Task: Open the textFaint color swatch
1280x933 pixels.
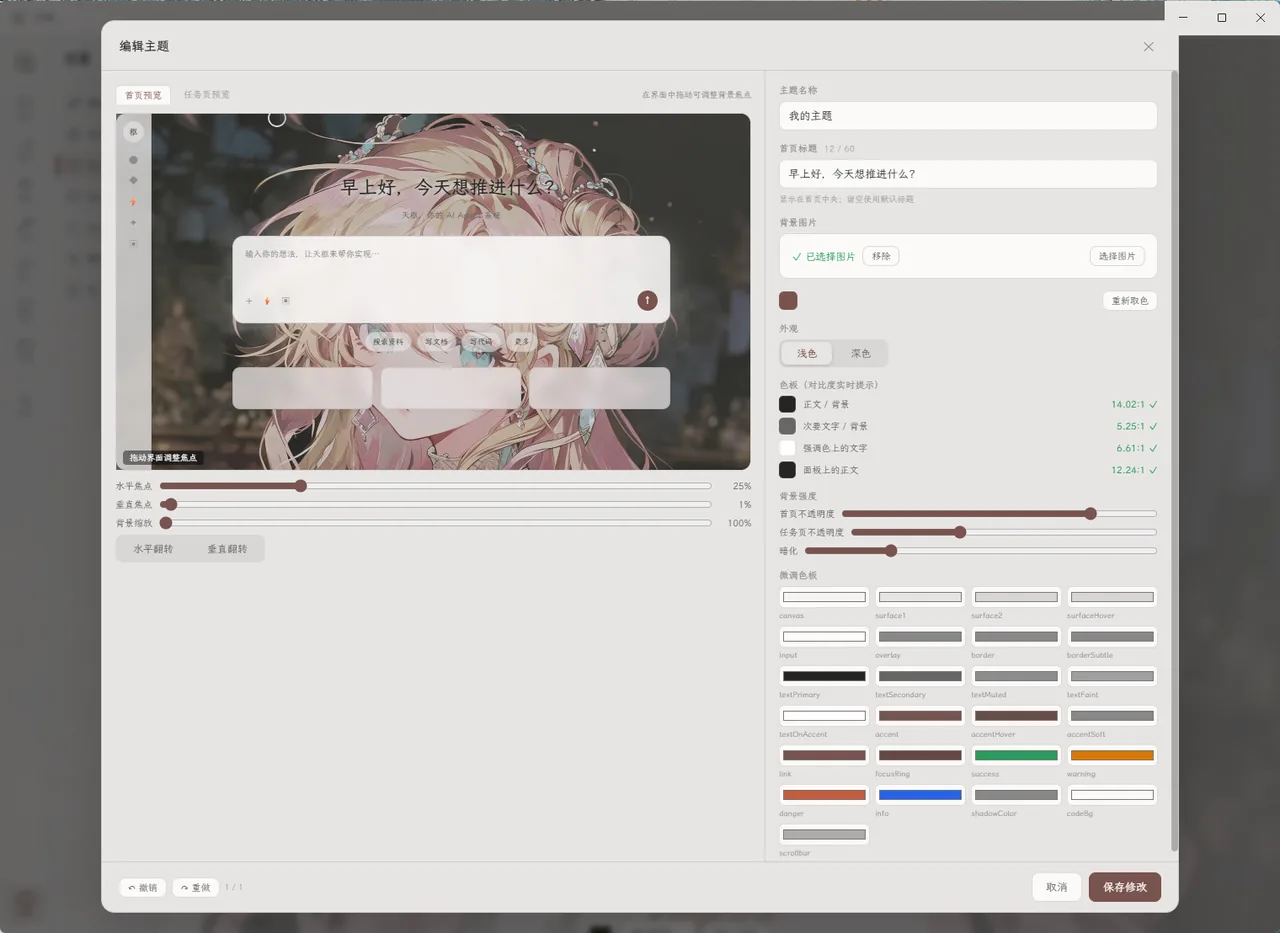Action: coord(1112,676)
